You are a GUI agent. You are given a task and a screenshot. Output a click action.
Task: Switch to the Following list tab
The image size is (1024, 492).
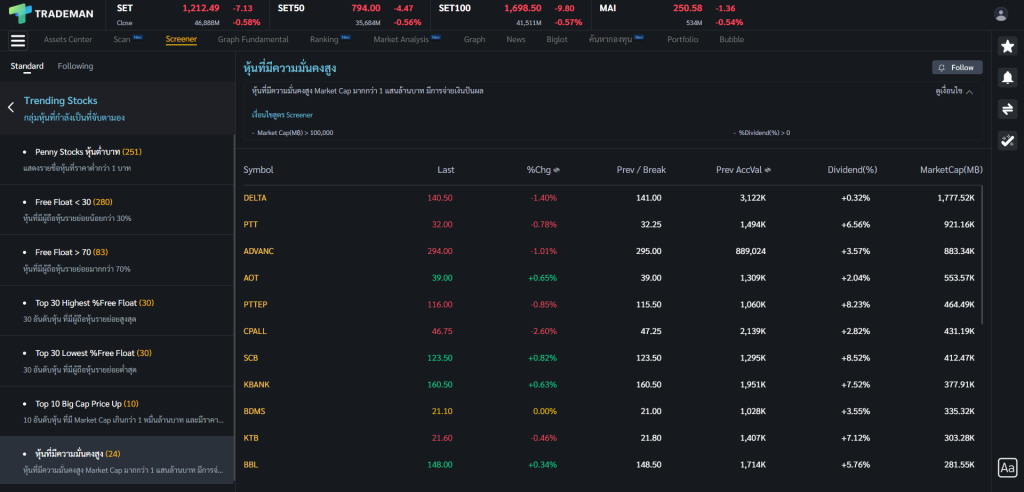(x=75, y=66)
